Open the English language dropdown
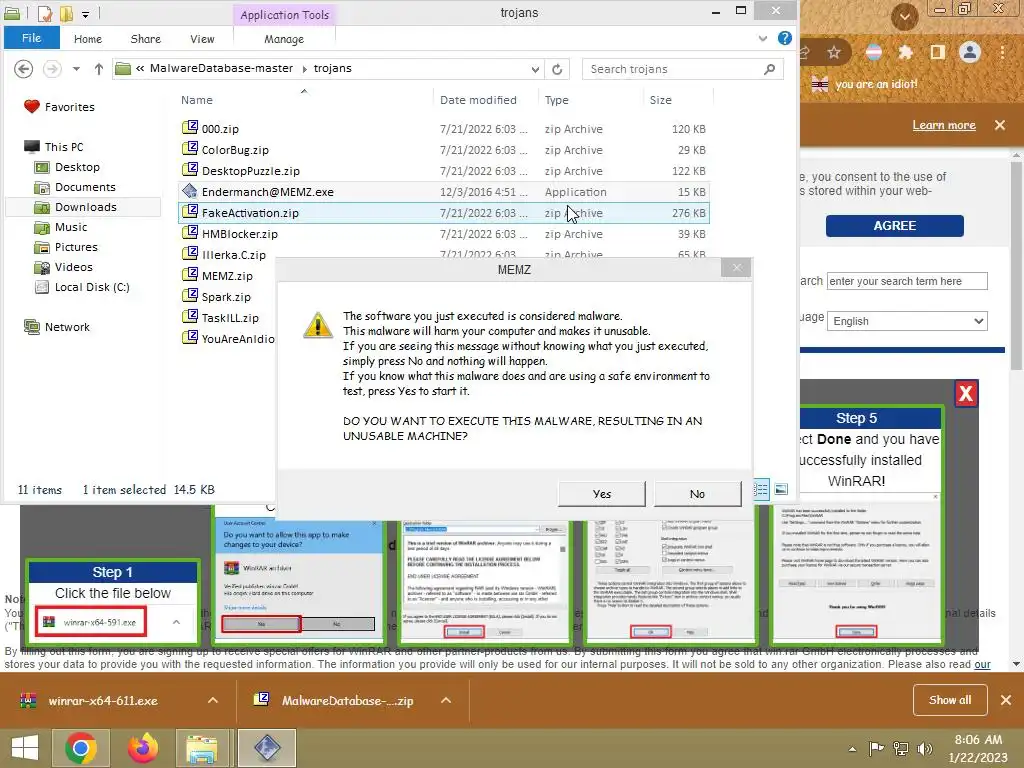Screen dimensions: 1024x768 coord(906,321)
